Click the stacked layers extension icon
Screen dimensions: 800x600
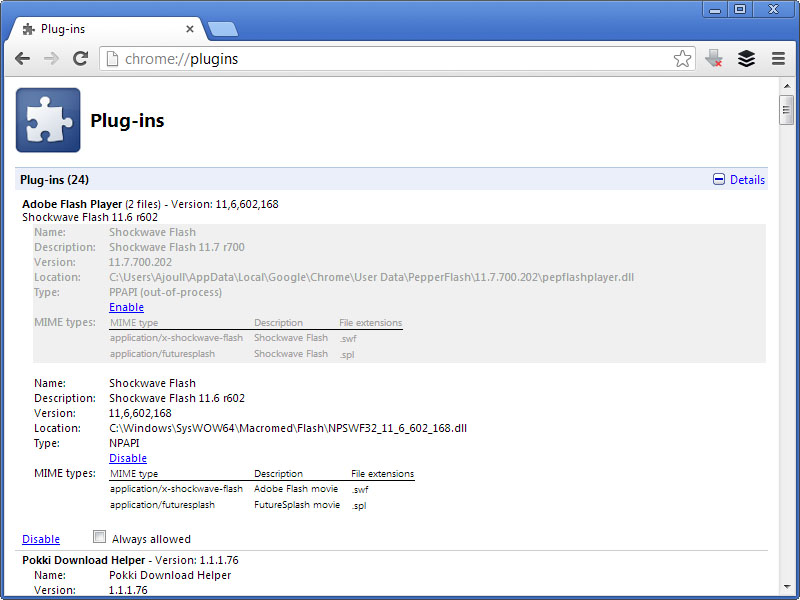(x=746, y=59)
